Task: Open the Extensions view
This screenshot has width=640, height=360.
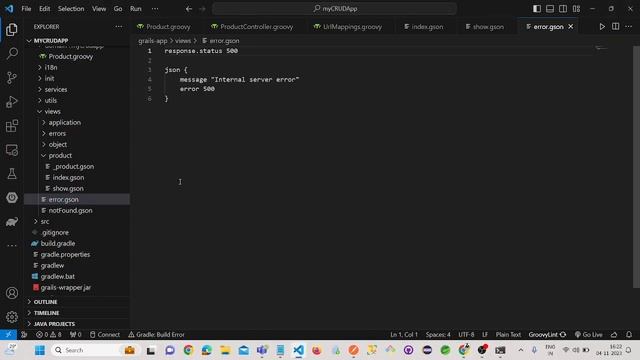Action: click(12, 126)
